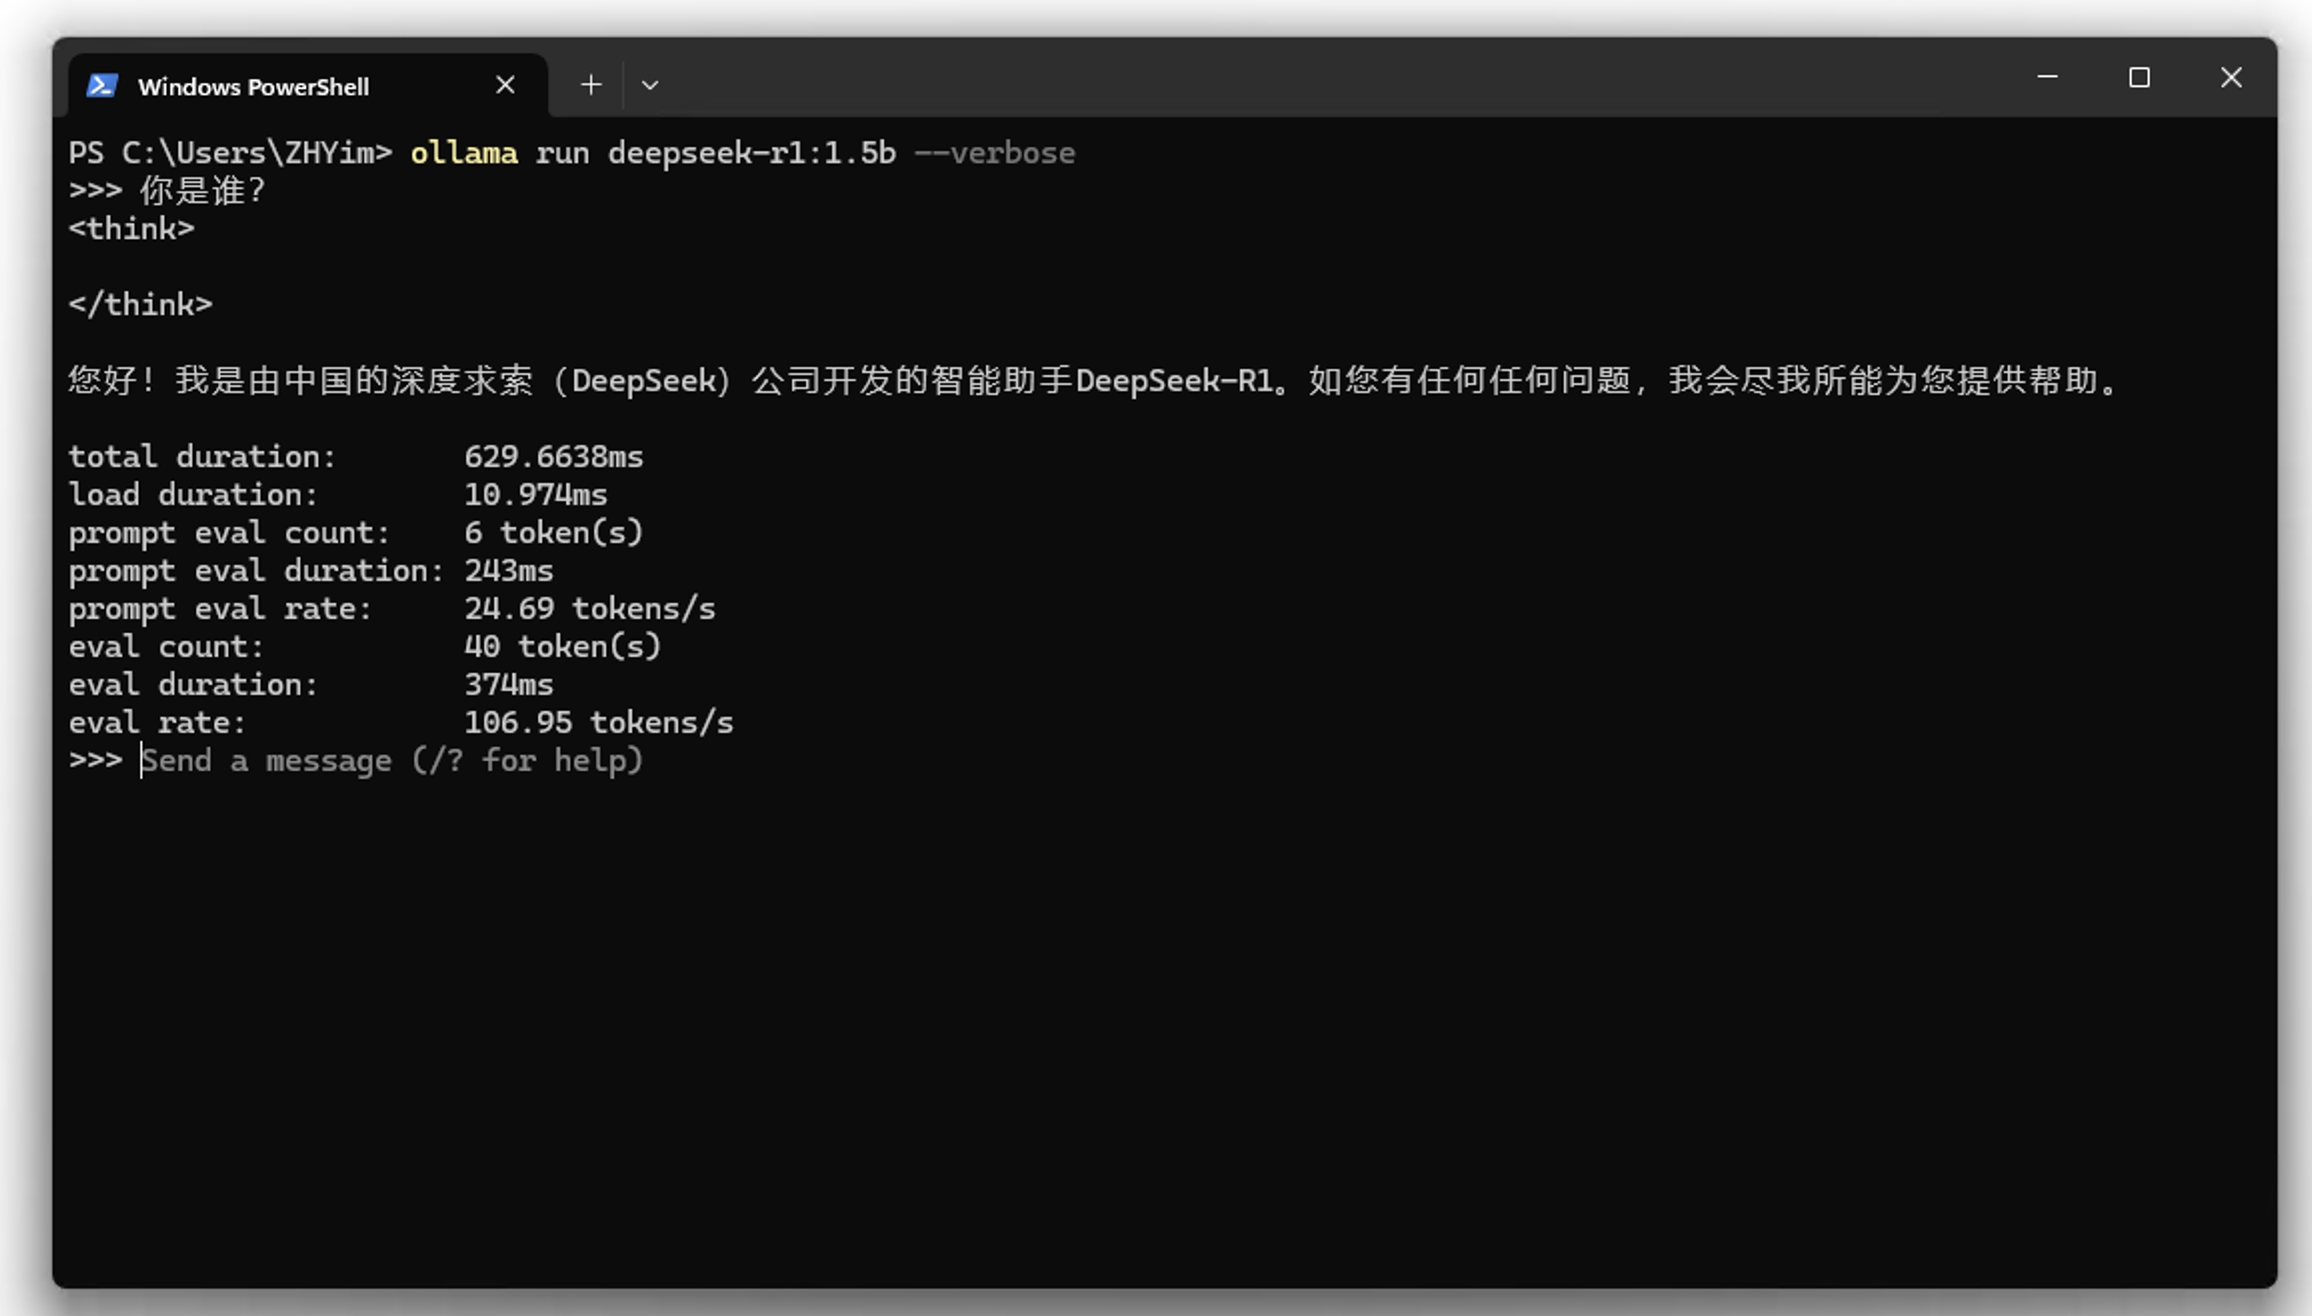Expand the new tab profile dropdown
2312x1316 pixels.
pos(650,86)
